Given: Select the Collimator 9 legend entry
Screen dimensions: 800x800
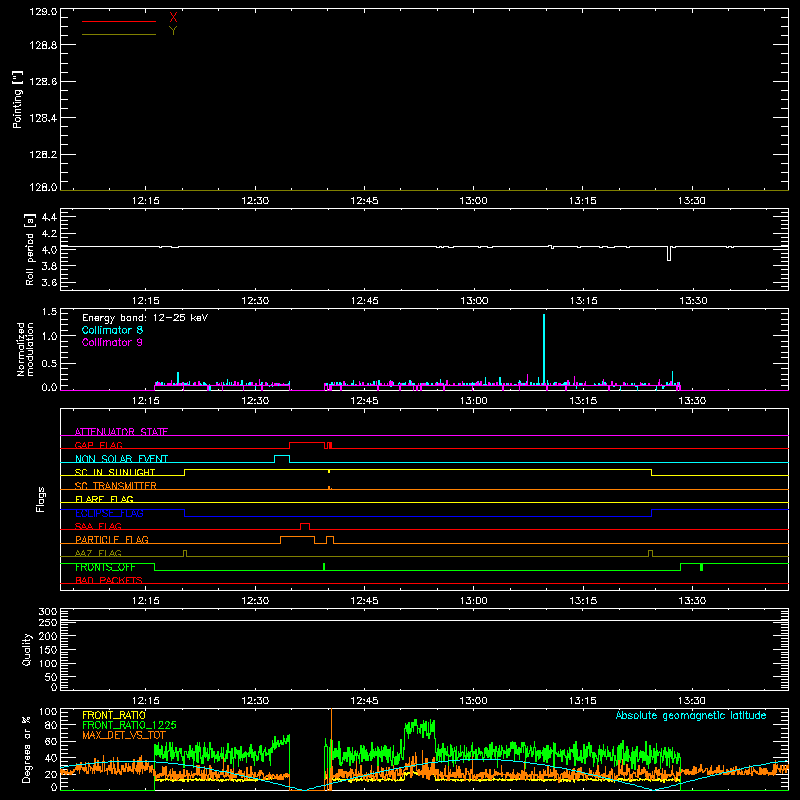Looking at the screenshot, I should 112,342.
